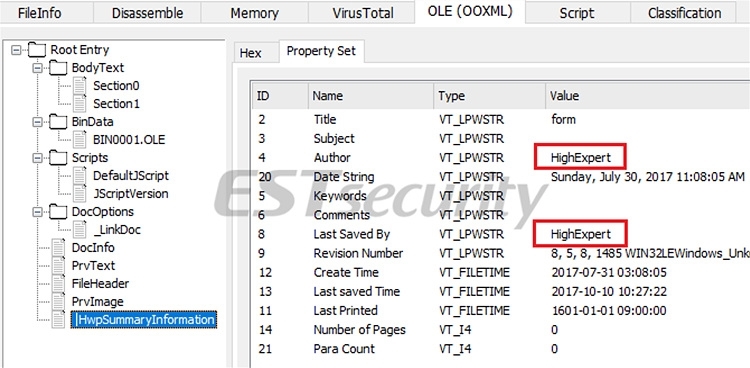Click the HwpSummaryInformation stream file icon

58,320
